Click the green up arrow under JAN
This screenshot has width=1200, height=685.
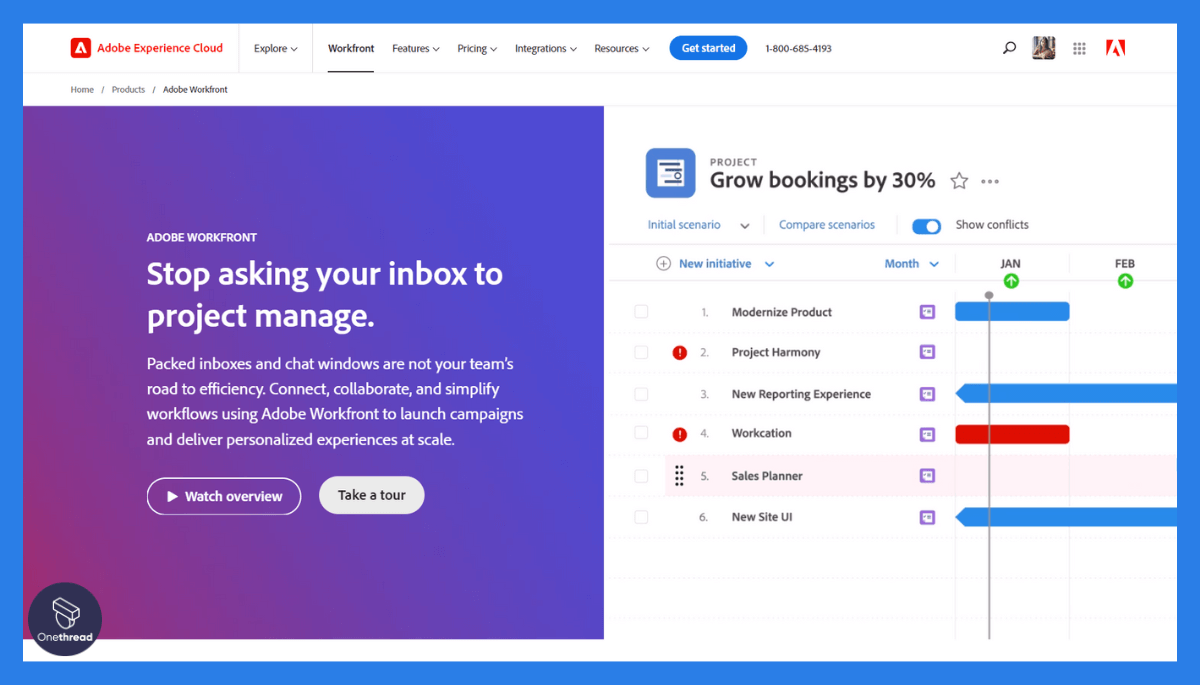point(1011,281)
